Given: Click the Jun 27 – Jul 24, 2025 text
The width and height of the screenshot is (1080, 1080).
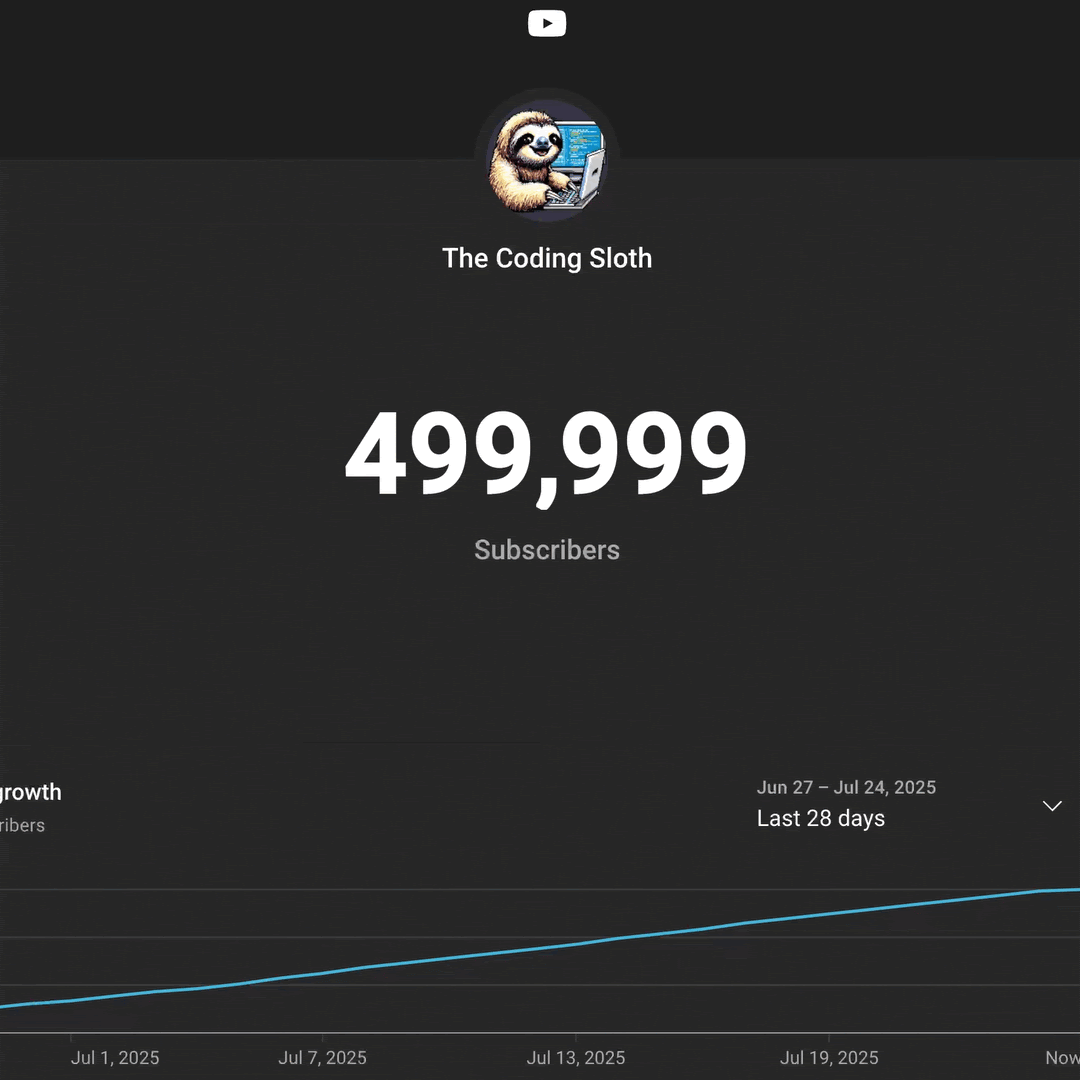Looking at the screenshot, I should click(846, 787).
